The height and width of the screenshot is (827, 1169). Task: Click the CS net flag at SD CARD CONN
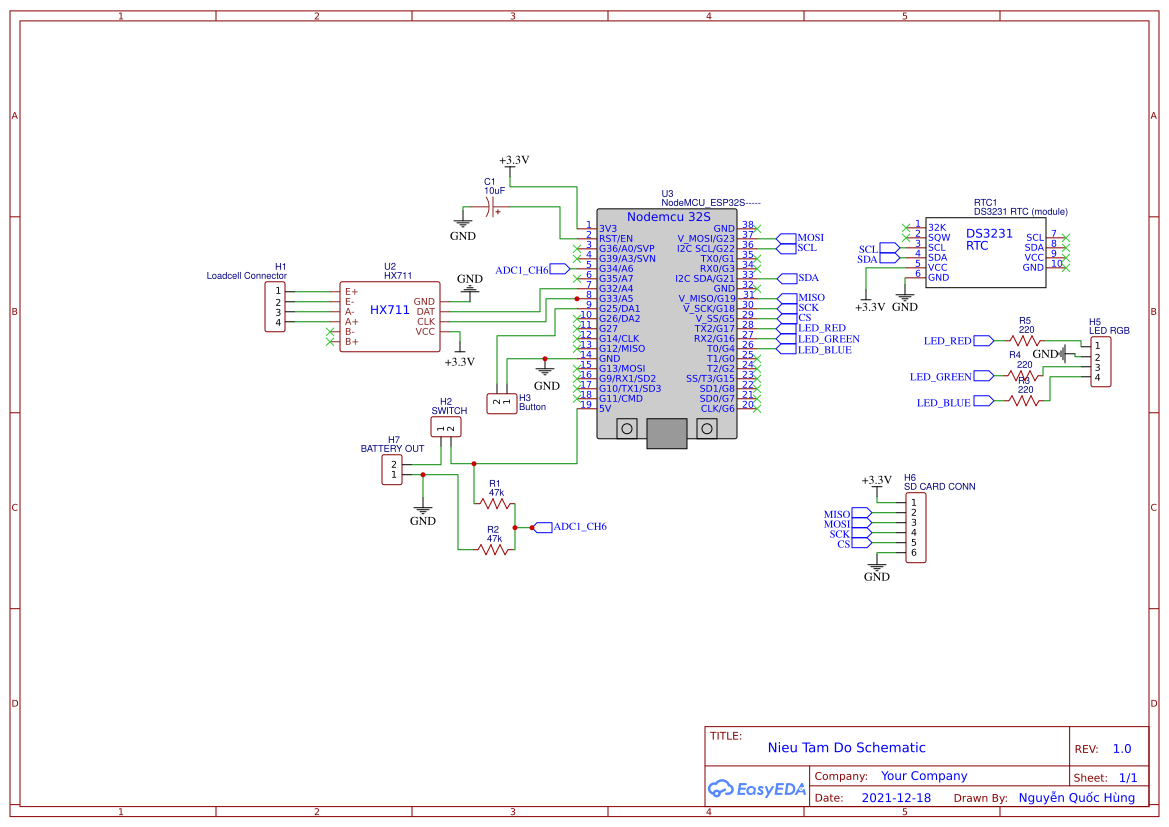(x=854, y=544)
